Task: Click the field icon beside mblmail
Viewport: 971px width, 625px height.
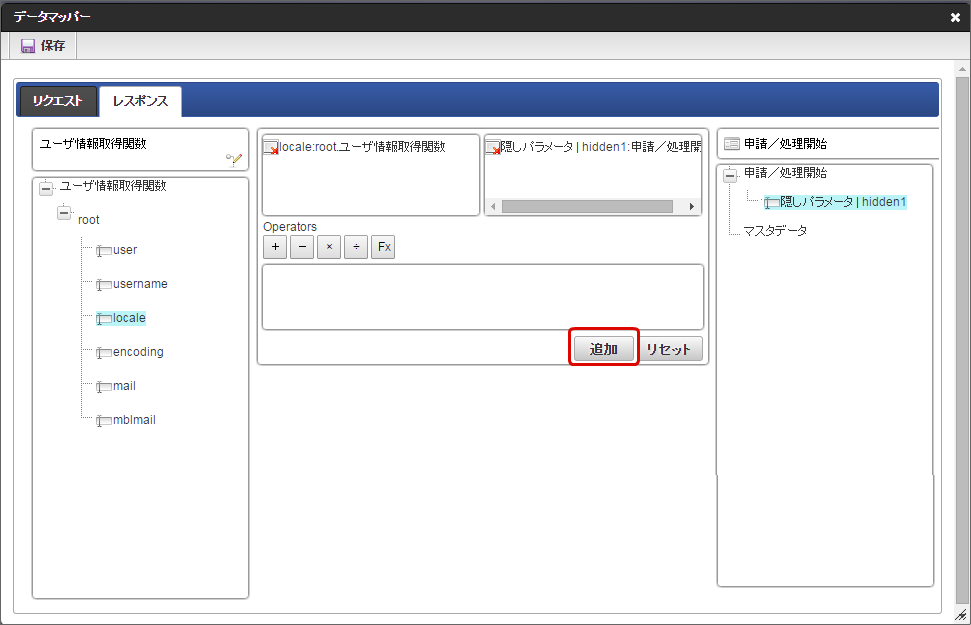Action: [103, 421]
